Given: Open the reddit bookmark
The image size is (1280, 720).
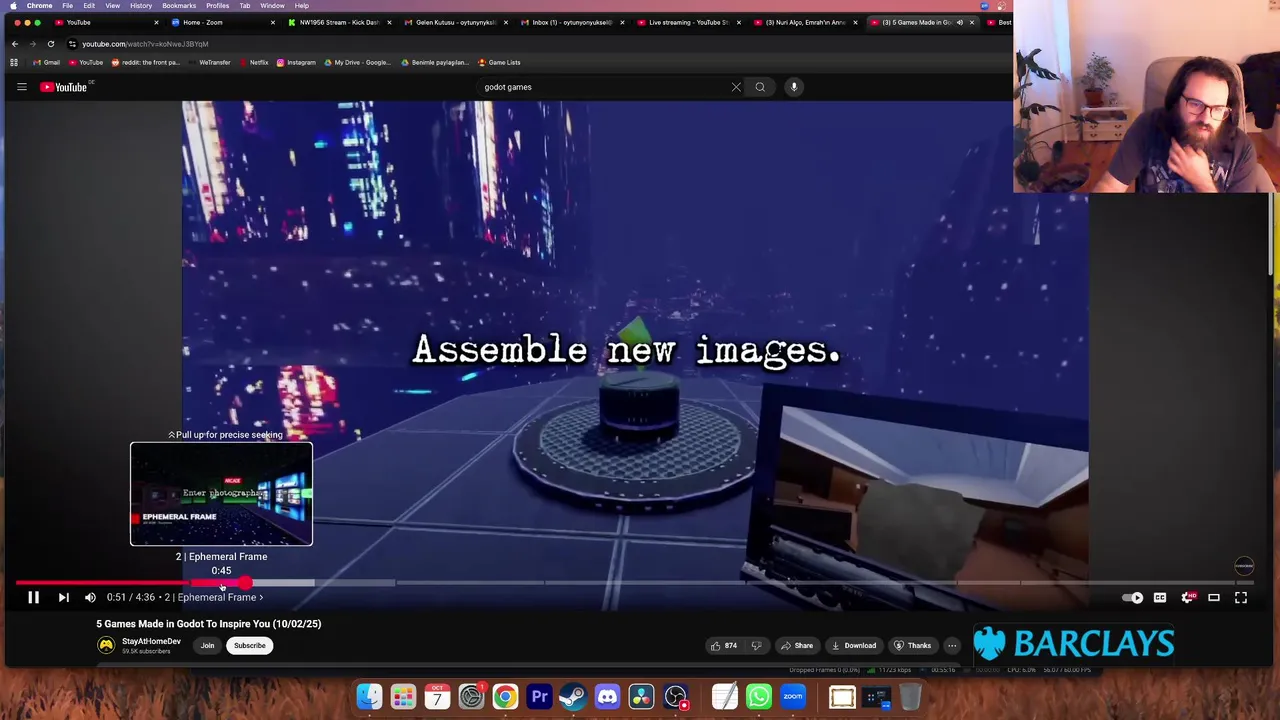Looking at the screenshot, I should coord(146,62).
